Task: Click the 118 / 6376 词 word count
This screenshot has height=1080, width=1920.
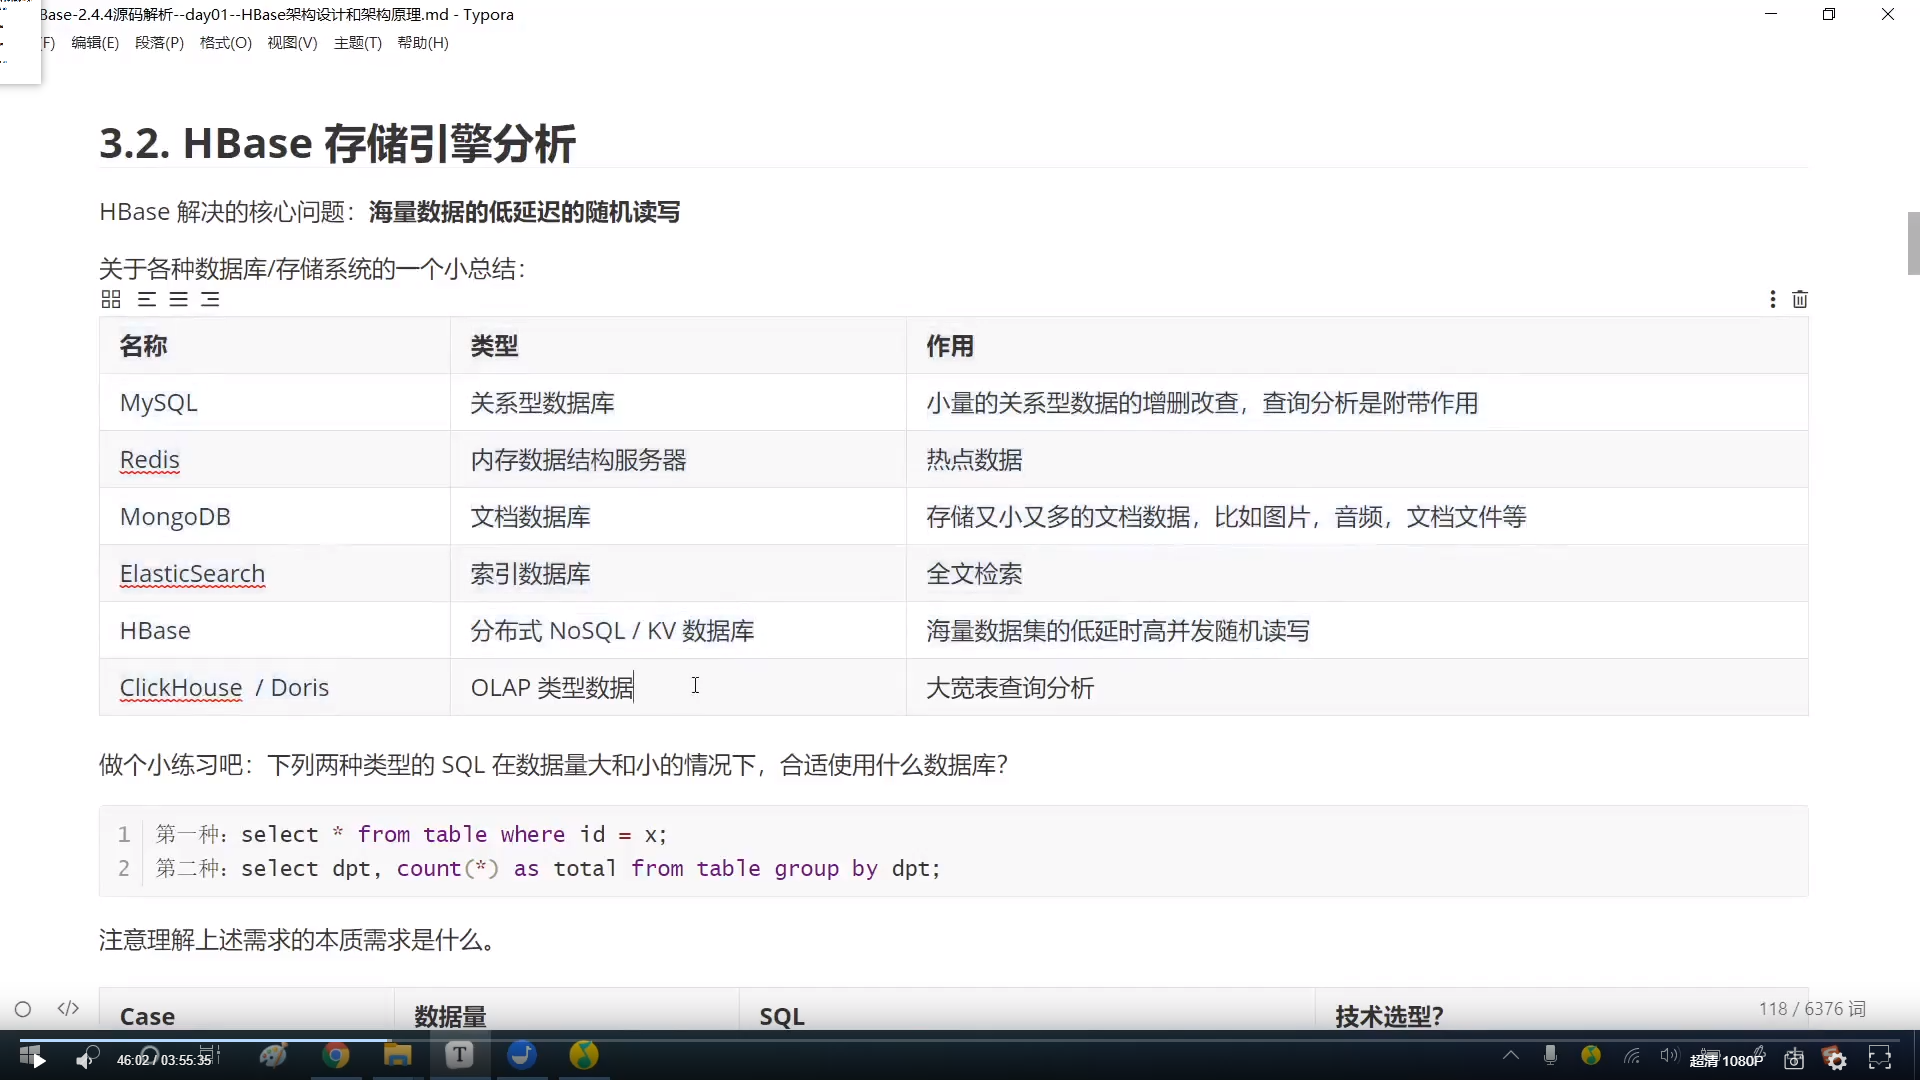Action: 1812,1009
